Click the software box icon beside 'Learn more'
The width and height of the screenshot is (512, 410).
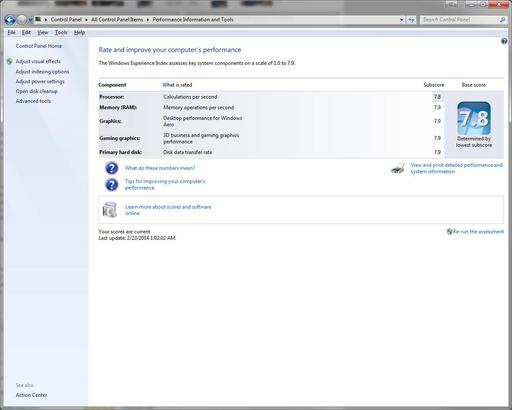click(110, 210)
